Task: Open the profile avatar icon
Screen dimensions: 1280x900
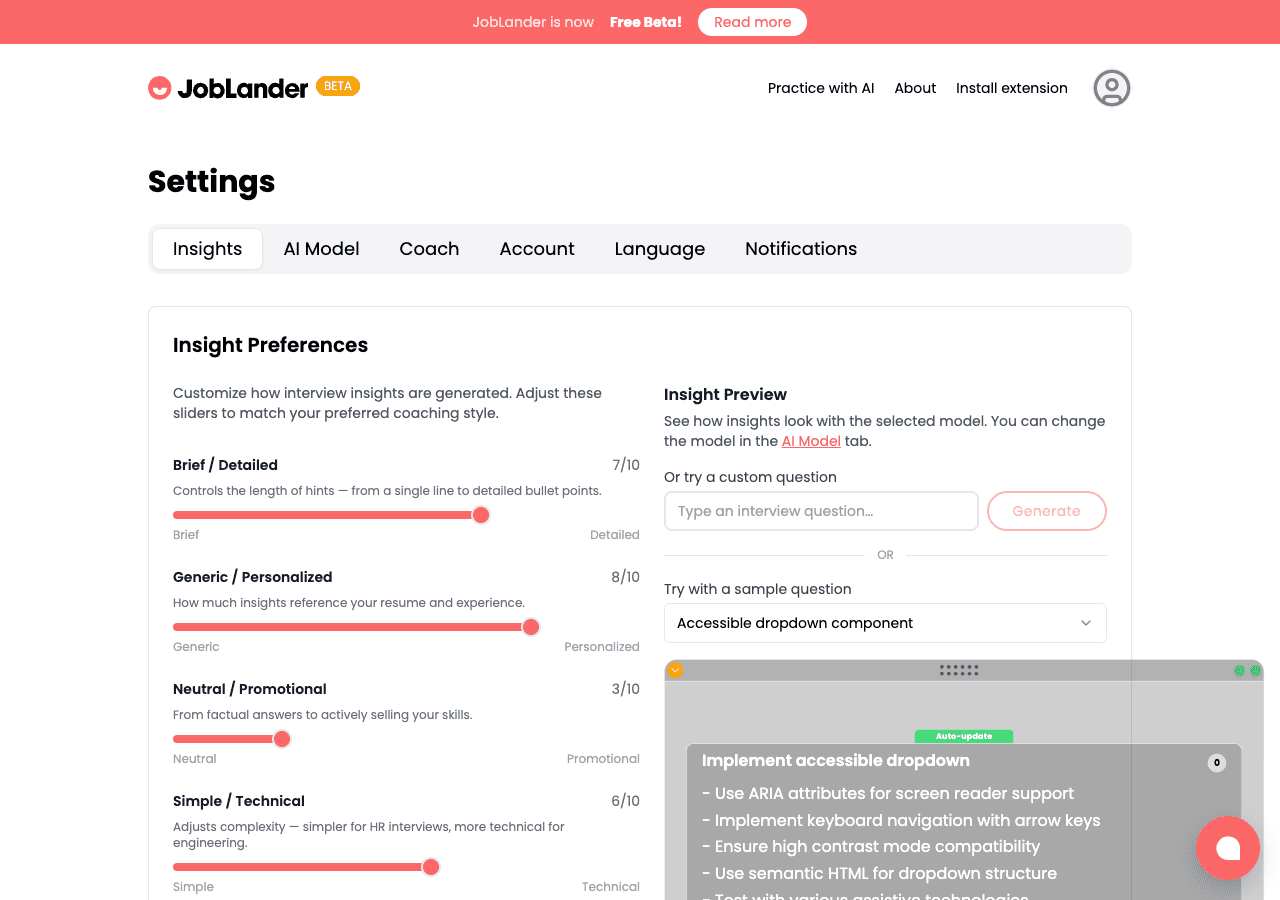Action: coord(1111,88)
